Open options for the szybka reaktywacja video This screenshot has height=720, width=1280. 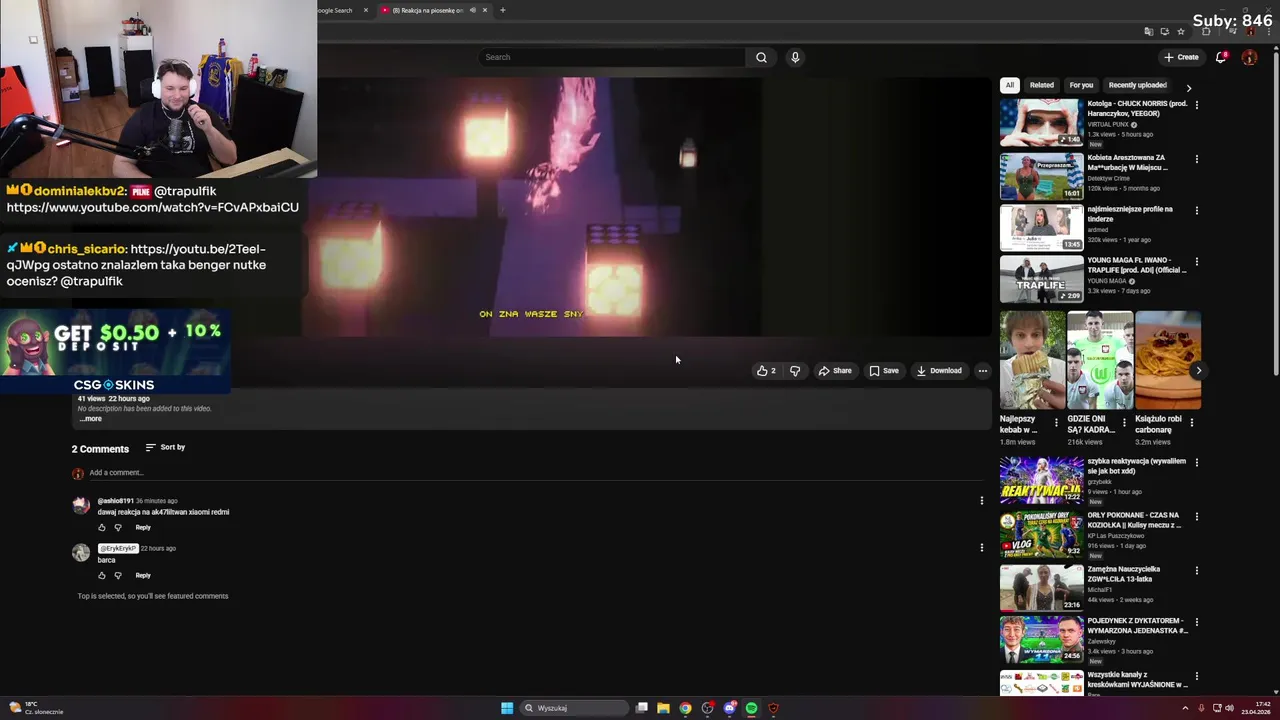click(1197, 463)
